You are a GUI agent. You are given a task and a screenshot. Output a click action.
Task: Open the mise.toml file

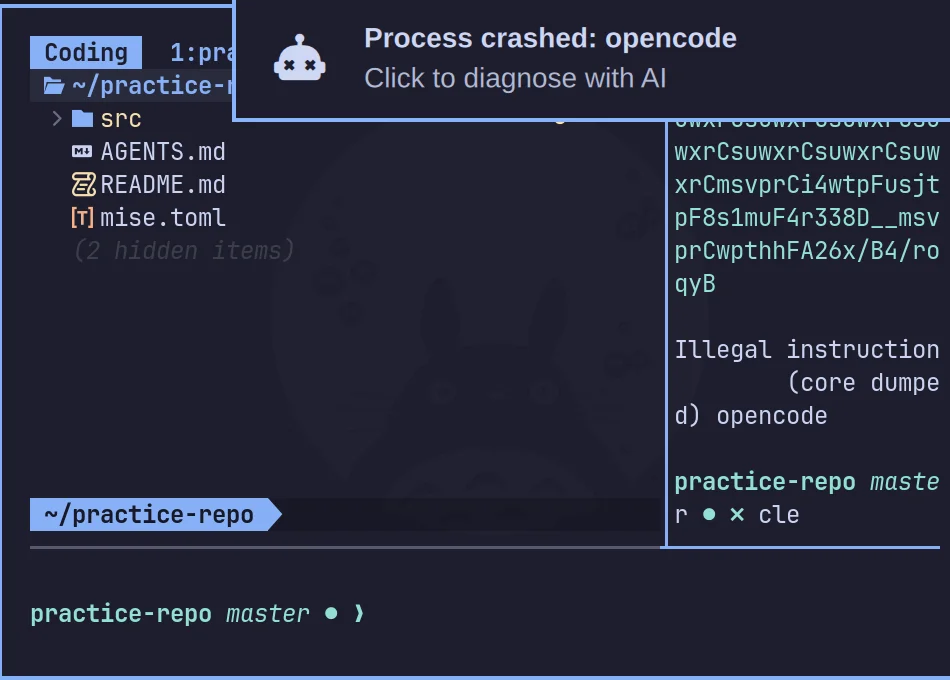click(x=163, y=218)
